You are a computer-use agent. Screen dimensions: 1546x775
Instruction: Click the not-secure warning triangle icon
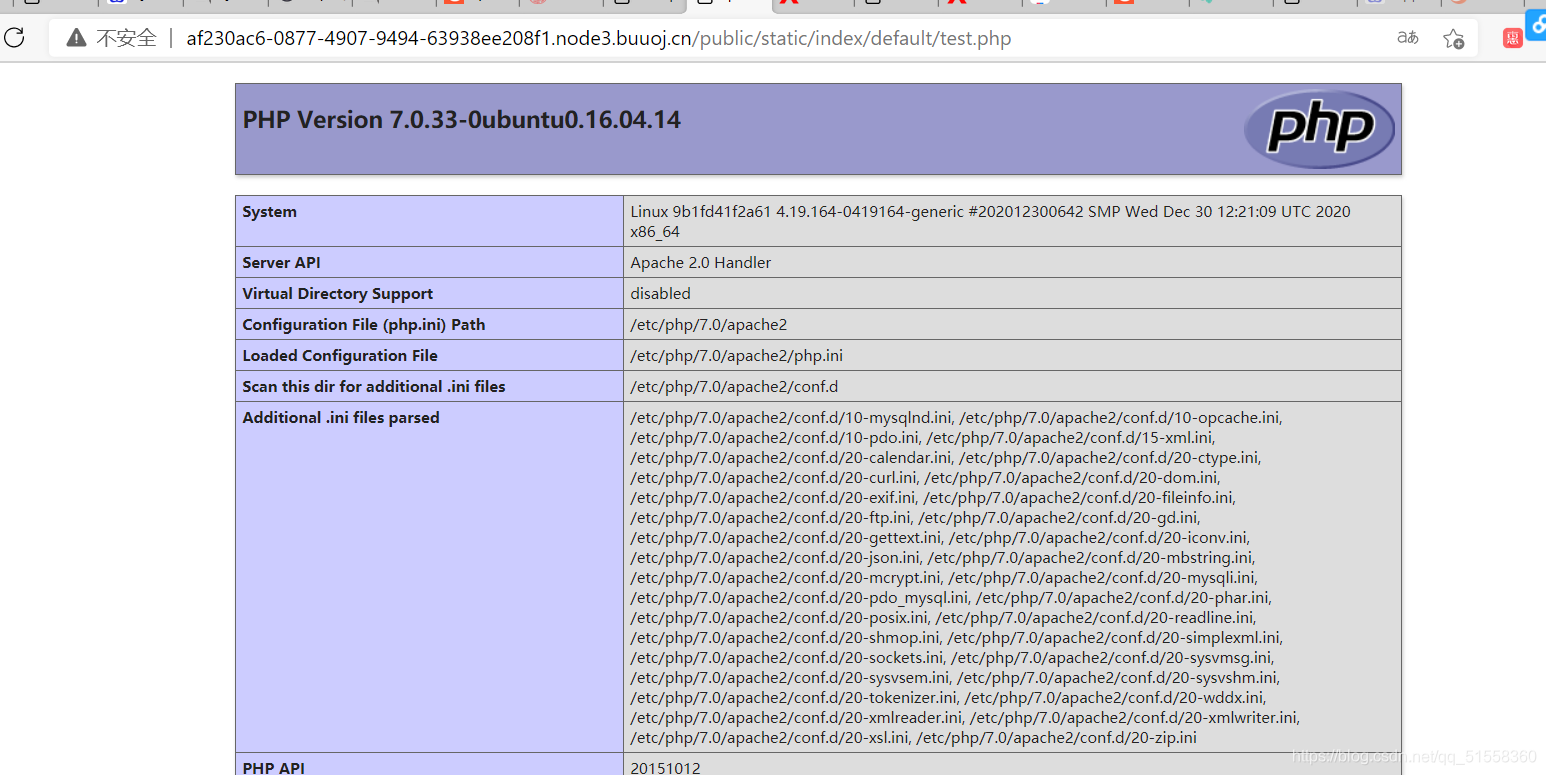[x=76, y=38]
